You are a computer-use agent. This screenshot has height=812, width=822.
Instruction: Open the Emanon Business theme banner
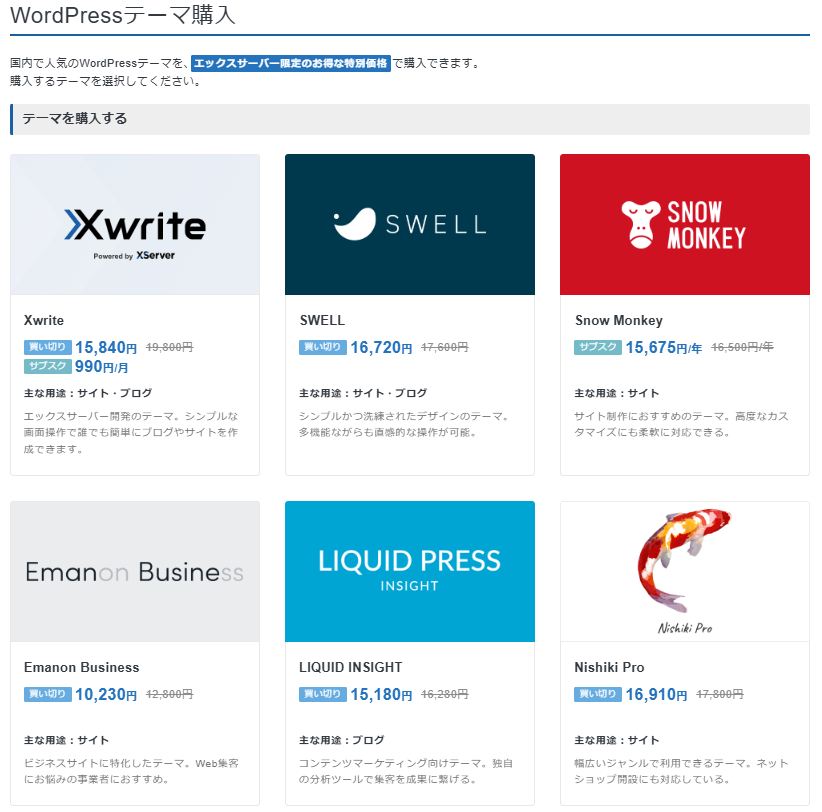(135, 571)
